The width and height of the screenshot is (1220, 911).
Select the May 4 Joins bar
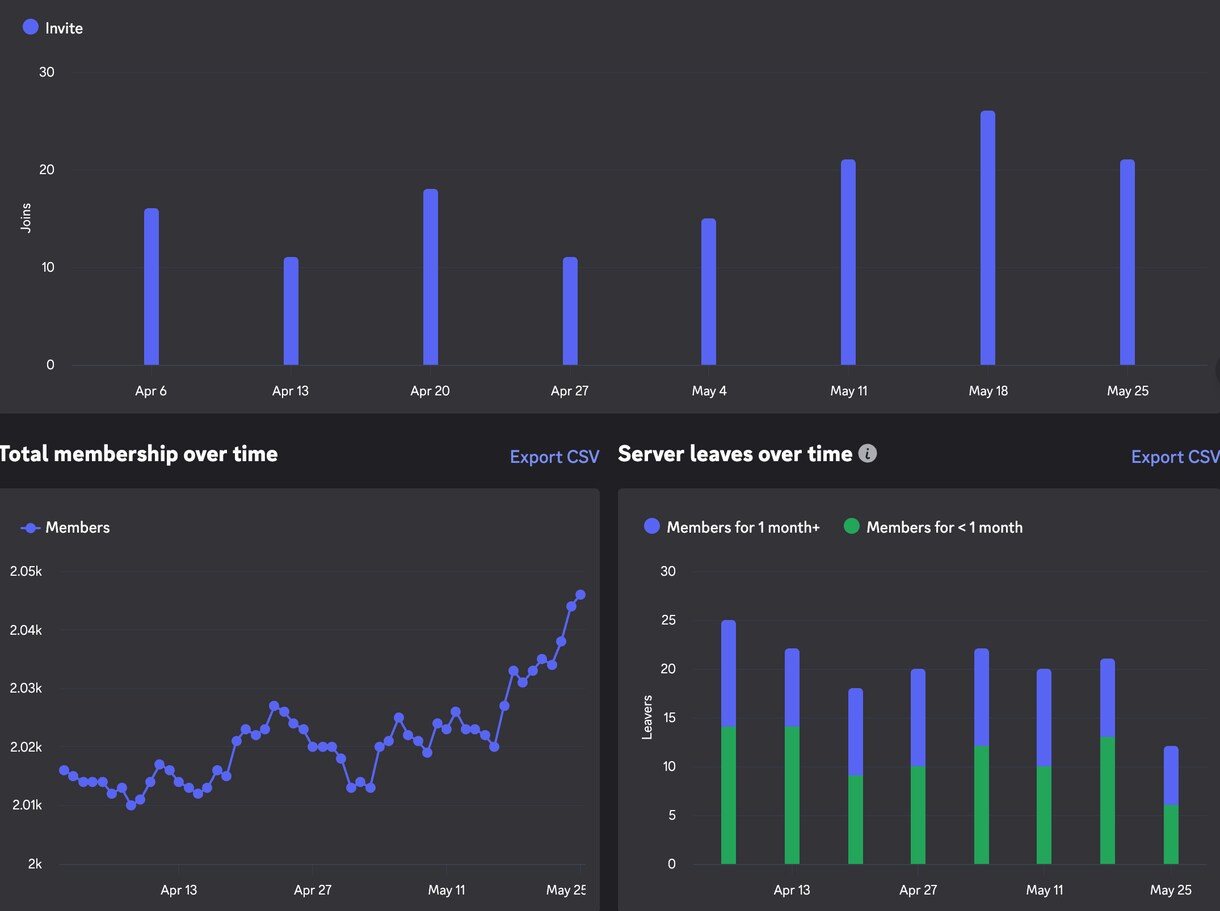pos(709,292)
